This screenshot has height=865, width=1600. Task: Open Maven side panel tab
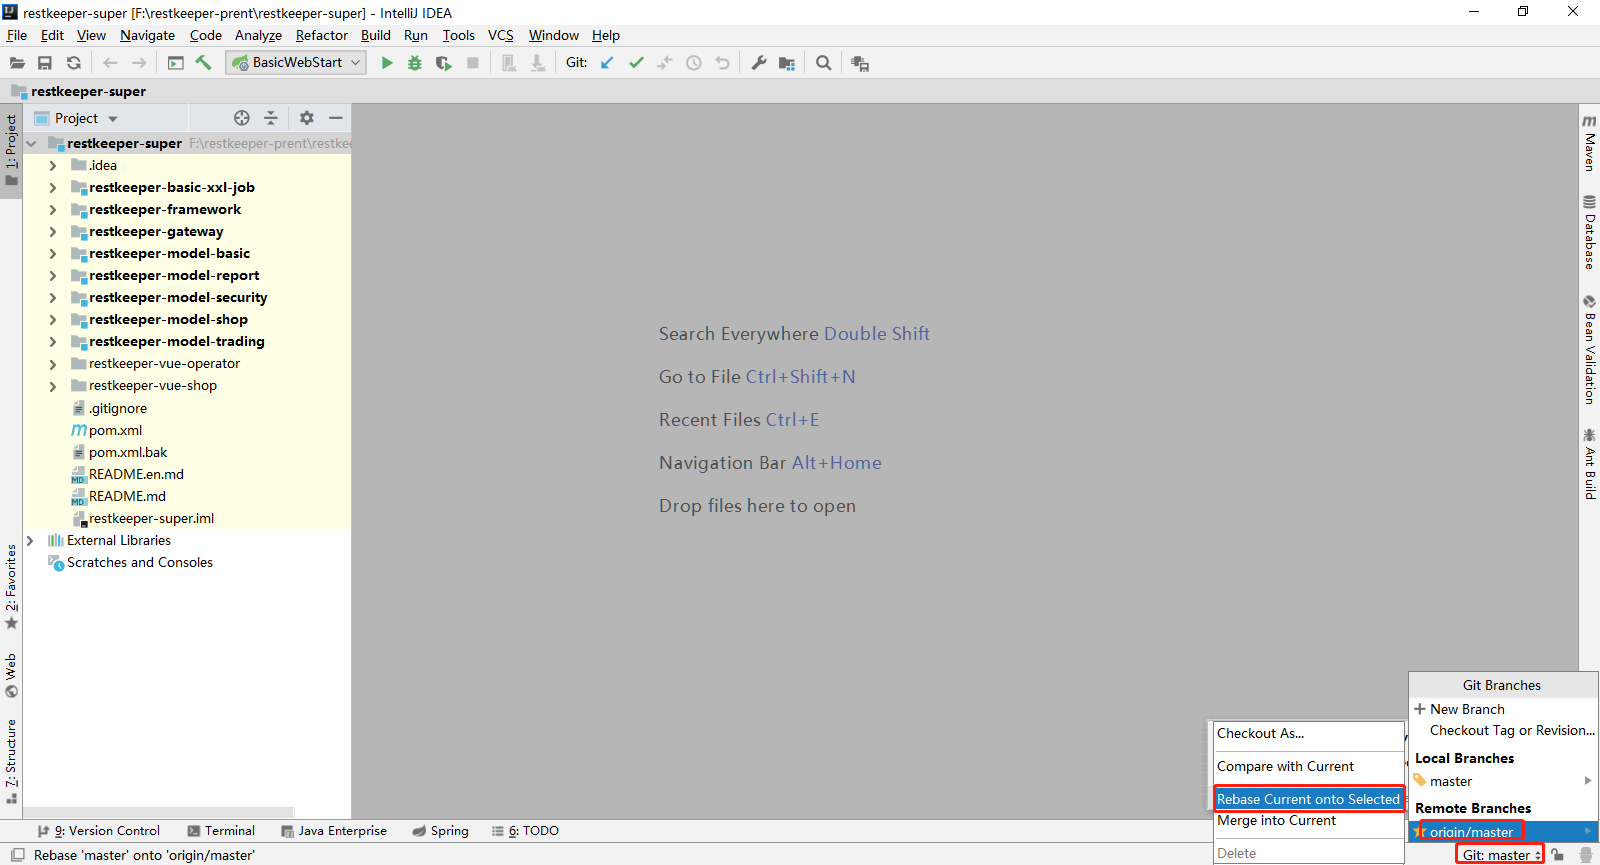pyautogui.click(x=1589, y=144)
